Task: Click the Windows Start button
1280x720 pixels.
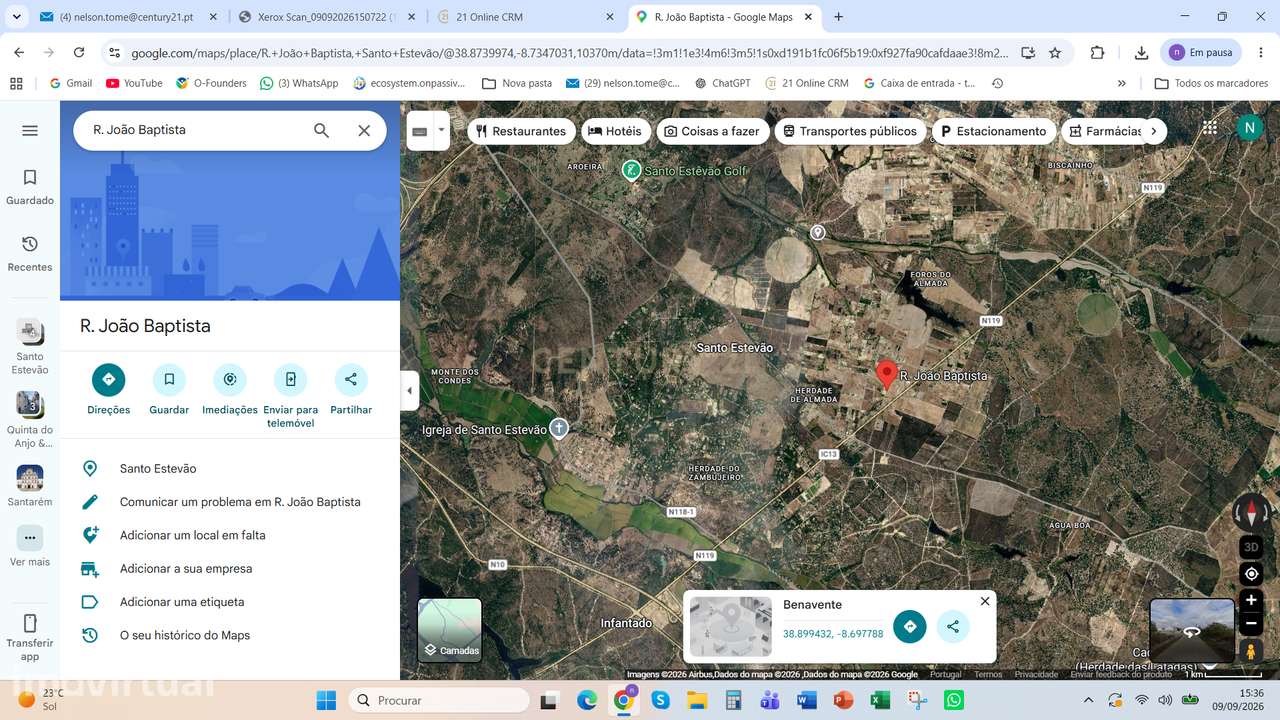Action: [x=326, y=700]
